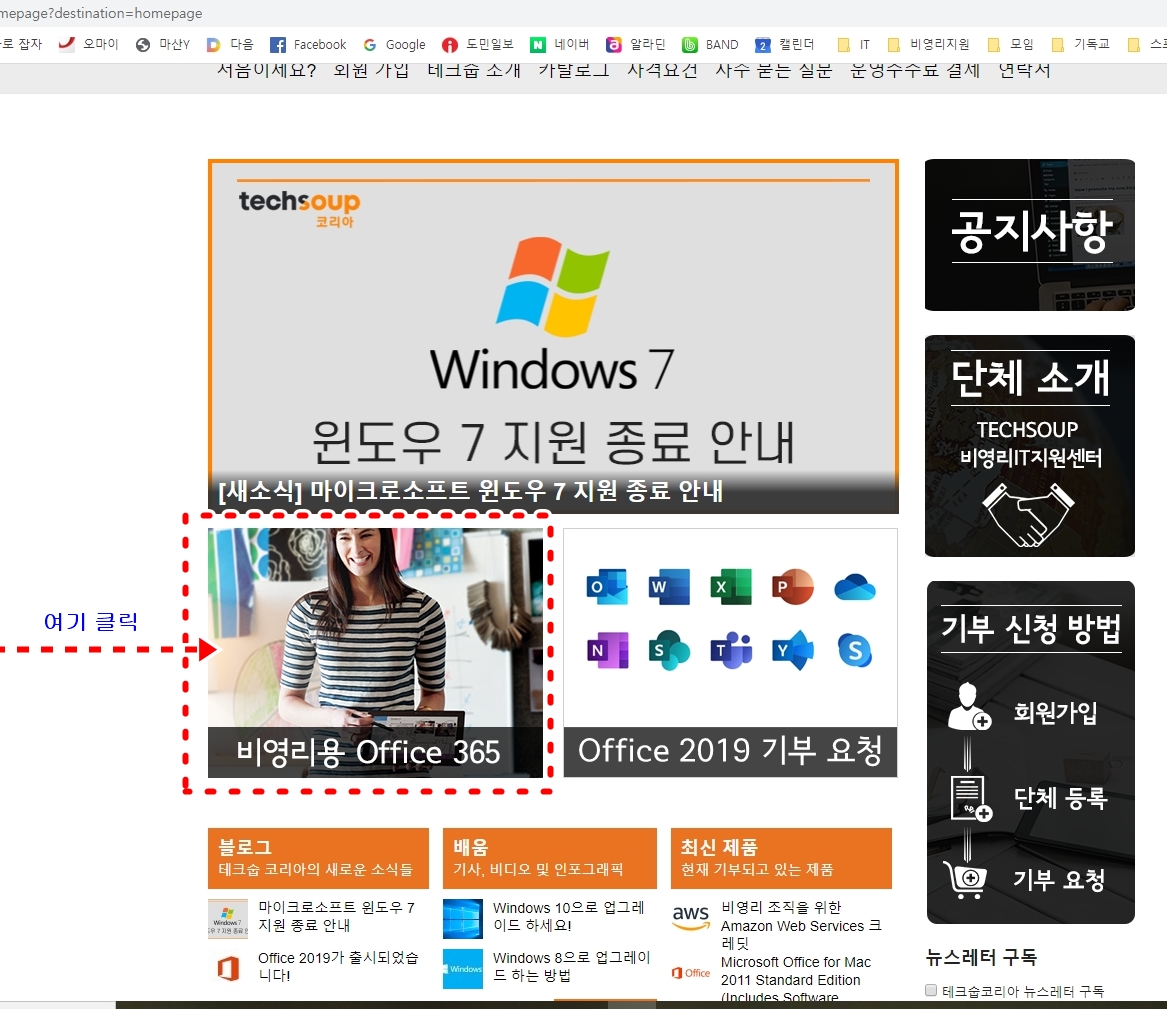
Task: Open article Windows 10으로 업그레이드 하세요
Action: click(x=569, y=916)
